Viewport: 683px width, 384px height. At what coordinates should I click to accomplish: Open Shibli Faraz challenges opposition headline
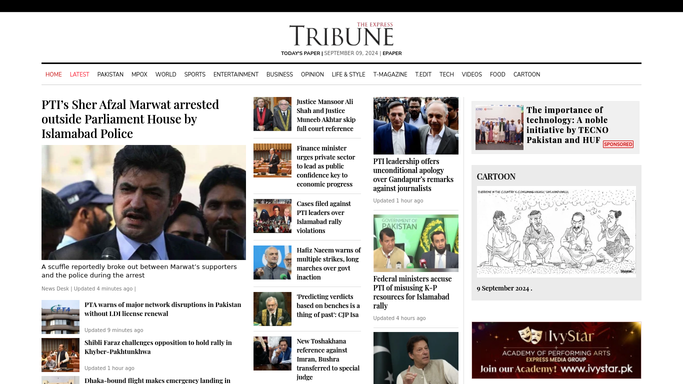[x=158, y=347]
